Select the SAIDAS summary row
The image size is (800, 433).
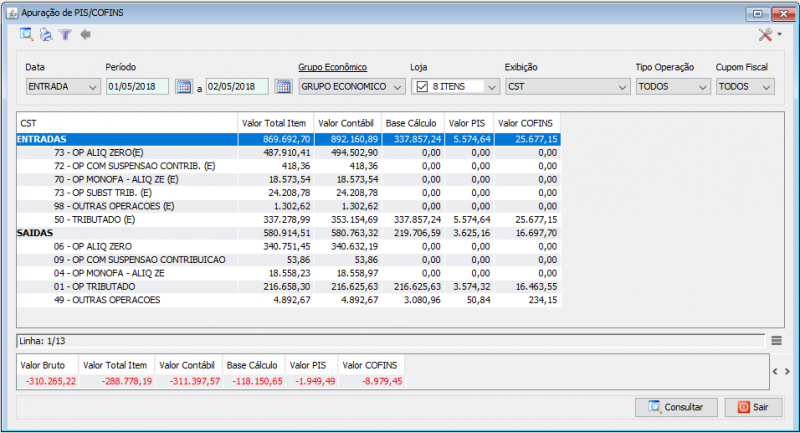click(x=289, y=233)
